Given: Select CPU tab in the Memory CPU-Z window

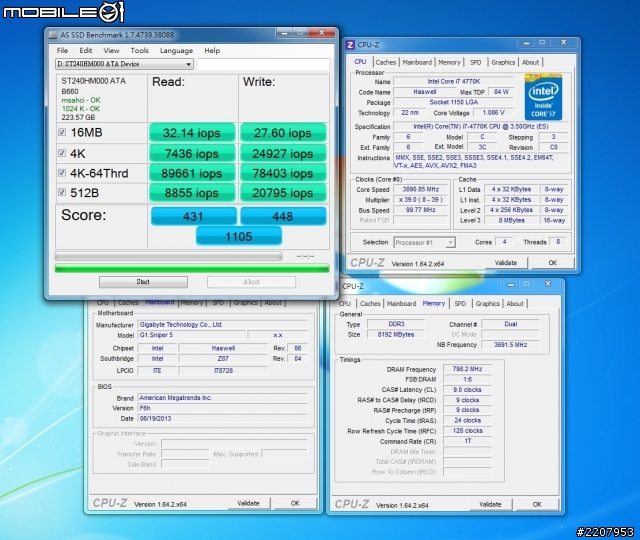Looking at the screenshot, I should pos(345,304).
